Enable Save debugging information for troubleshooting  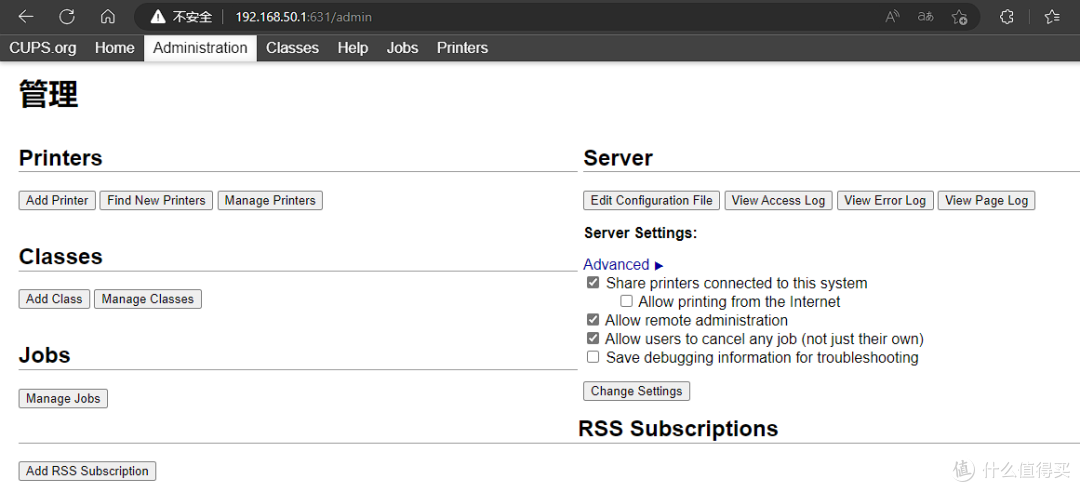tap(593, 357)
